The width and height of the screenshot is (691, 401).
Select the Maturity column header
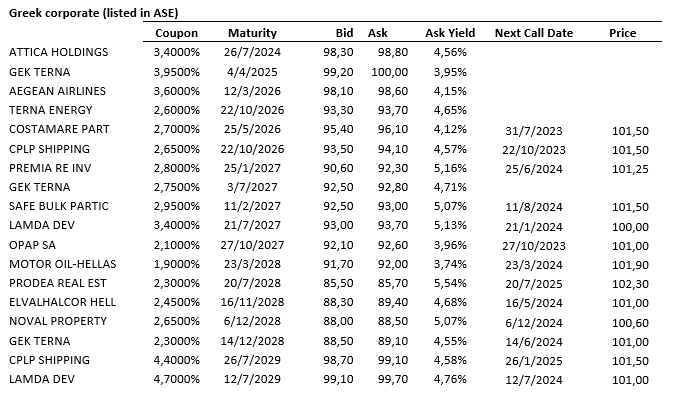pos(252,33)
